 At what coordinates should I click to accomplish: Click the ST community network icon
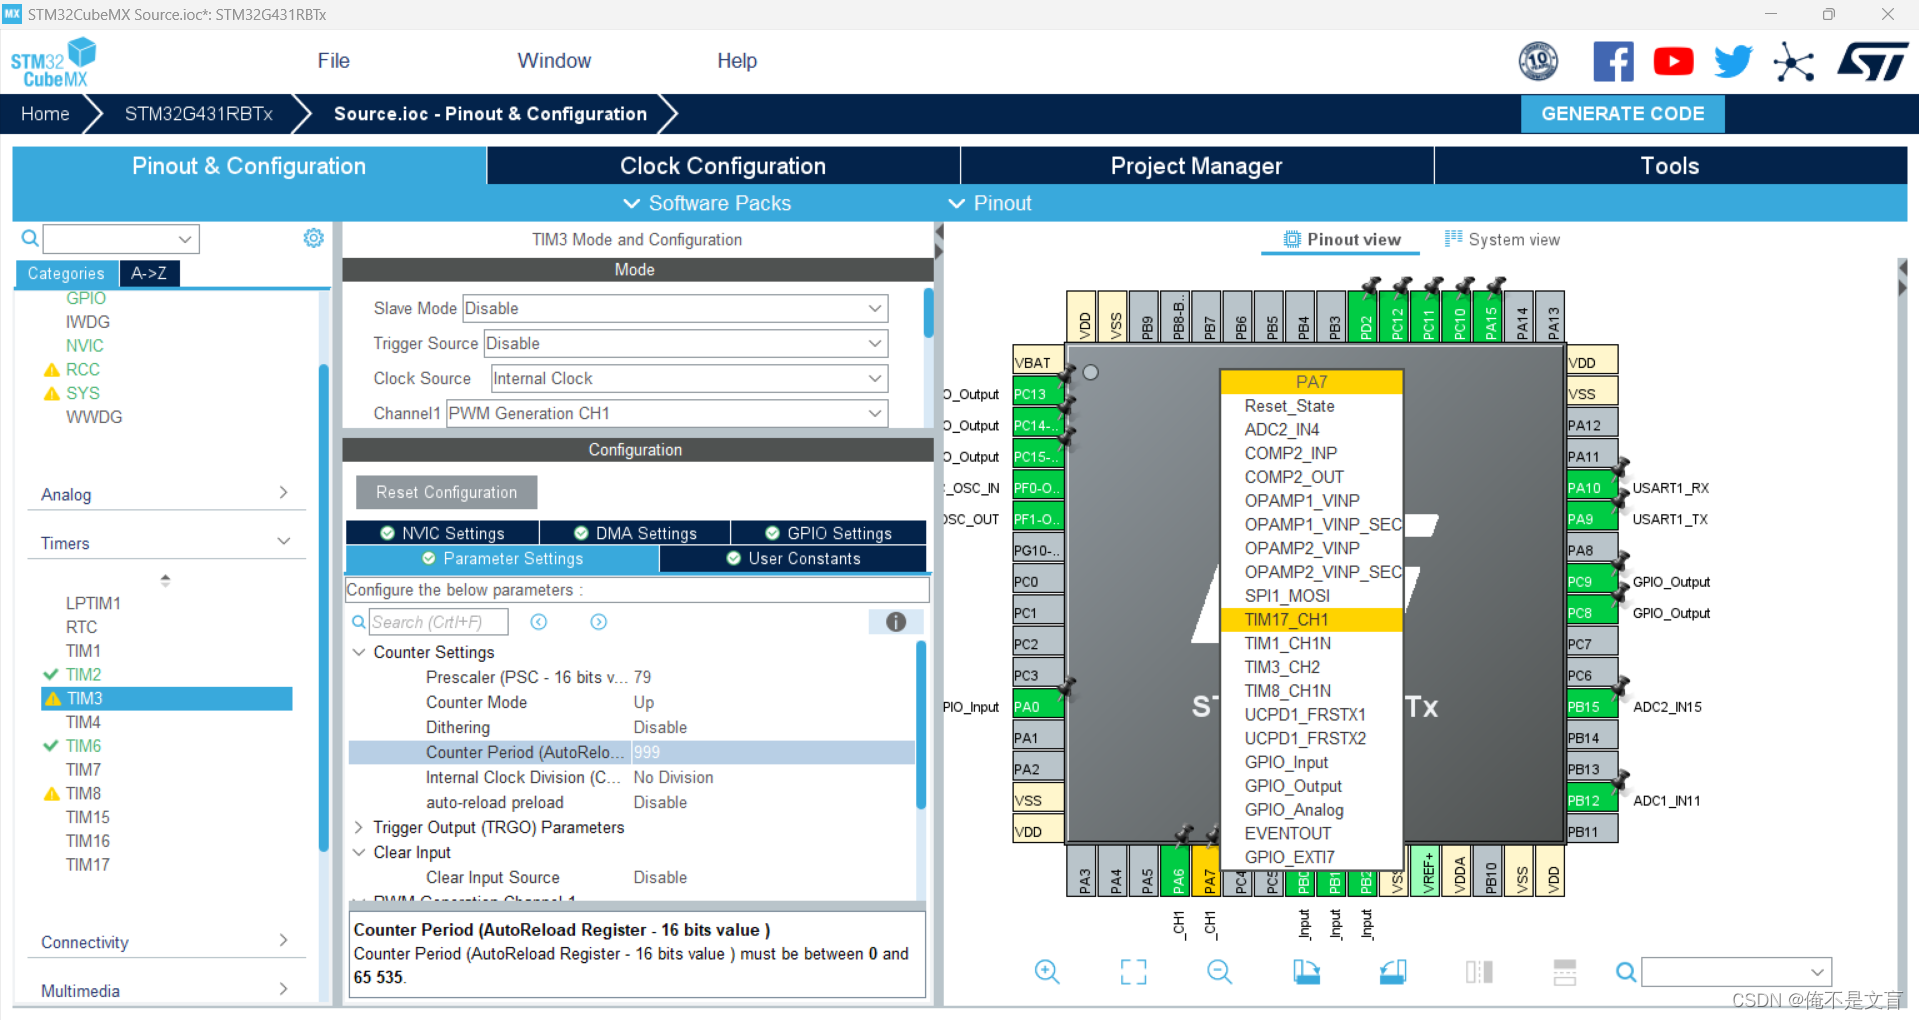1793,62
